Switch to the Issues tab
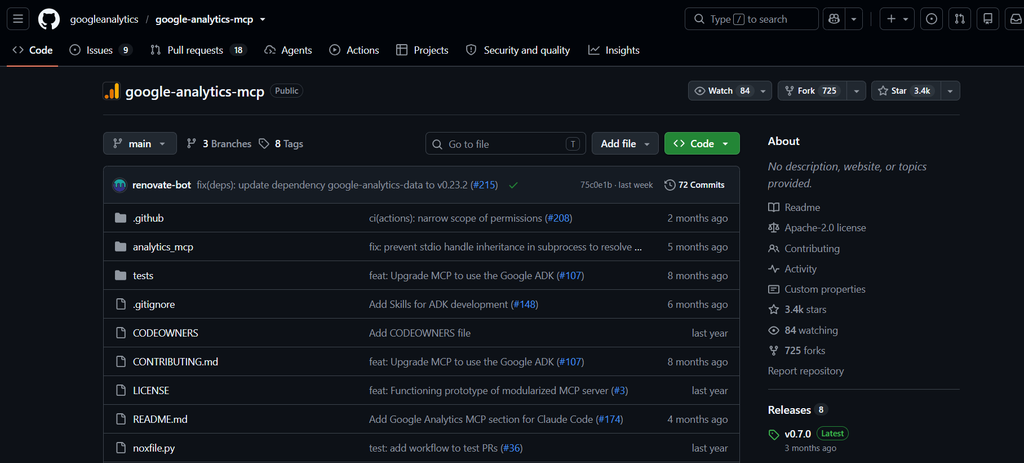 tap(101, 50)
